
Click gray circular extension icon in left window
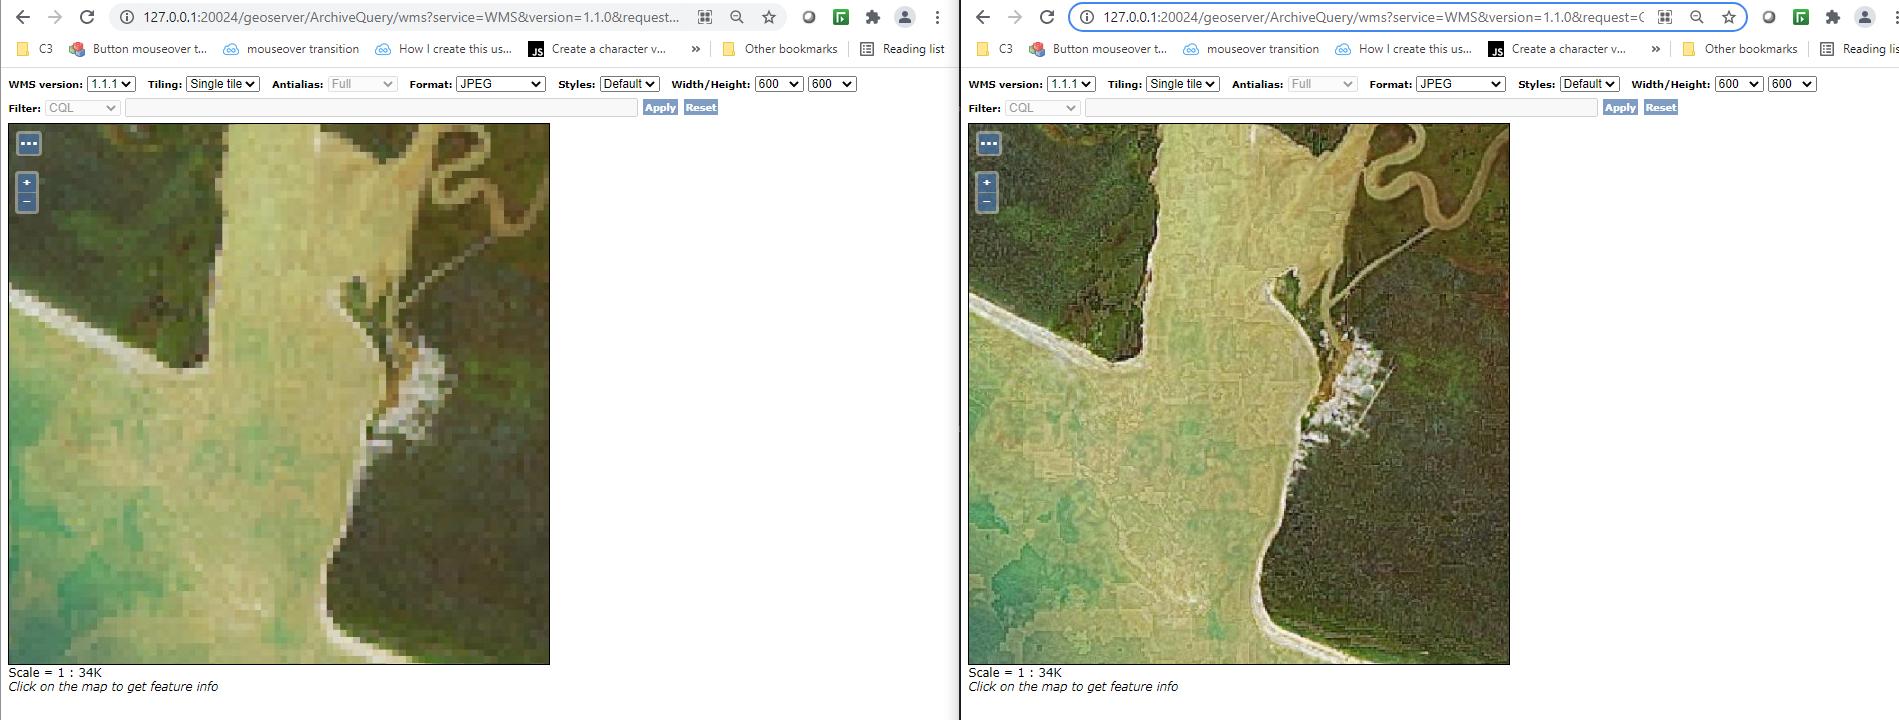[809, 17]
